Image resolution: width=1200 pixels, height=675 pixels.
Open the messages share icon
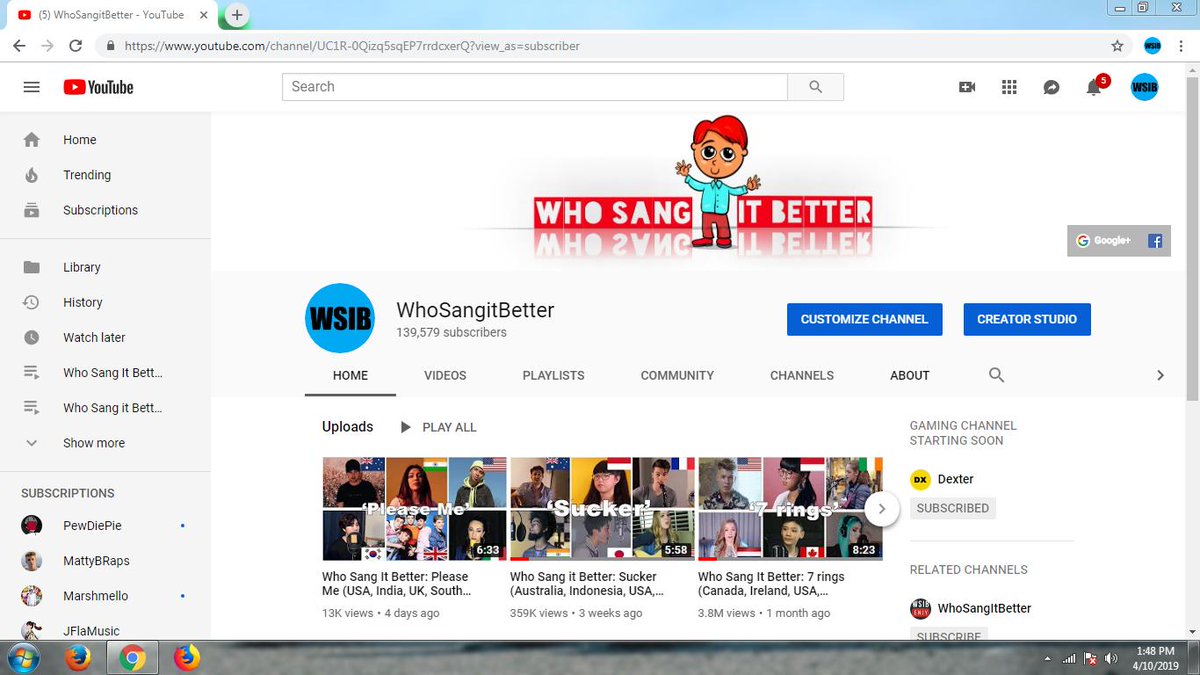pyautogui.click(x=1051, y=87)
